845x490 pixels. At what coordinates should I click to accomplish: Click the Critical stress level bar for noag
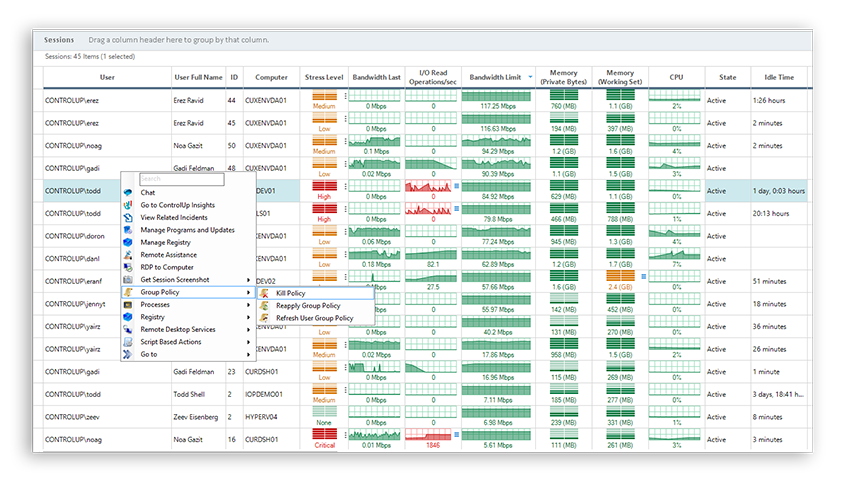point(324,433)
